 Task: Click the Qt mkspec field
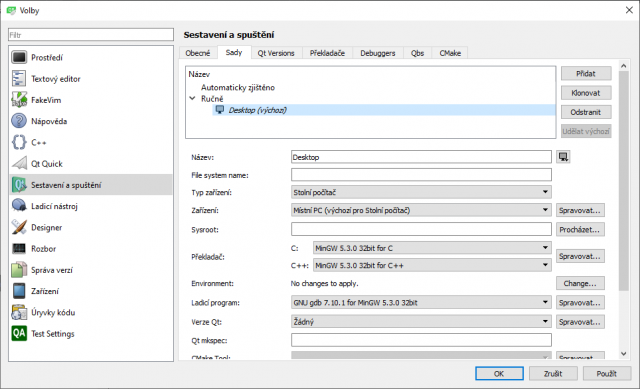point(421,340)
